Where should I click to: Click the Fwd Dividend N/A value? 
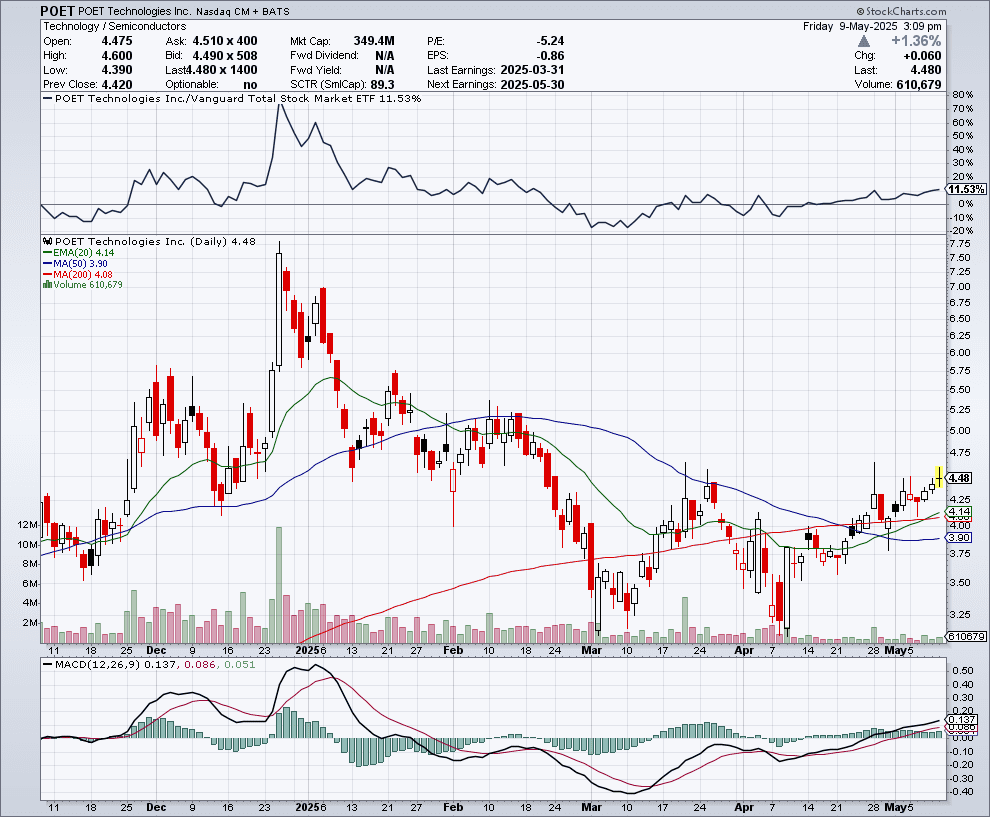(x=385, y=56)
